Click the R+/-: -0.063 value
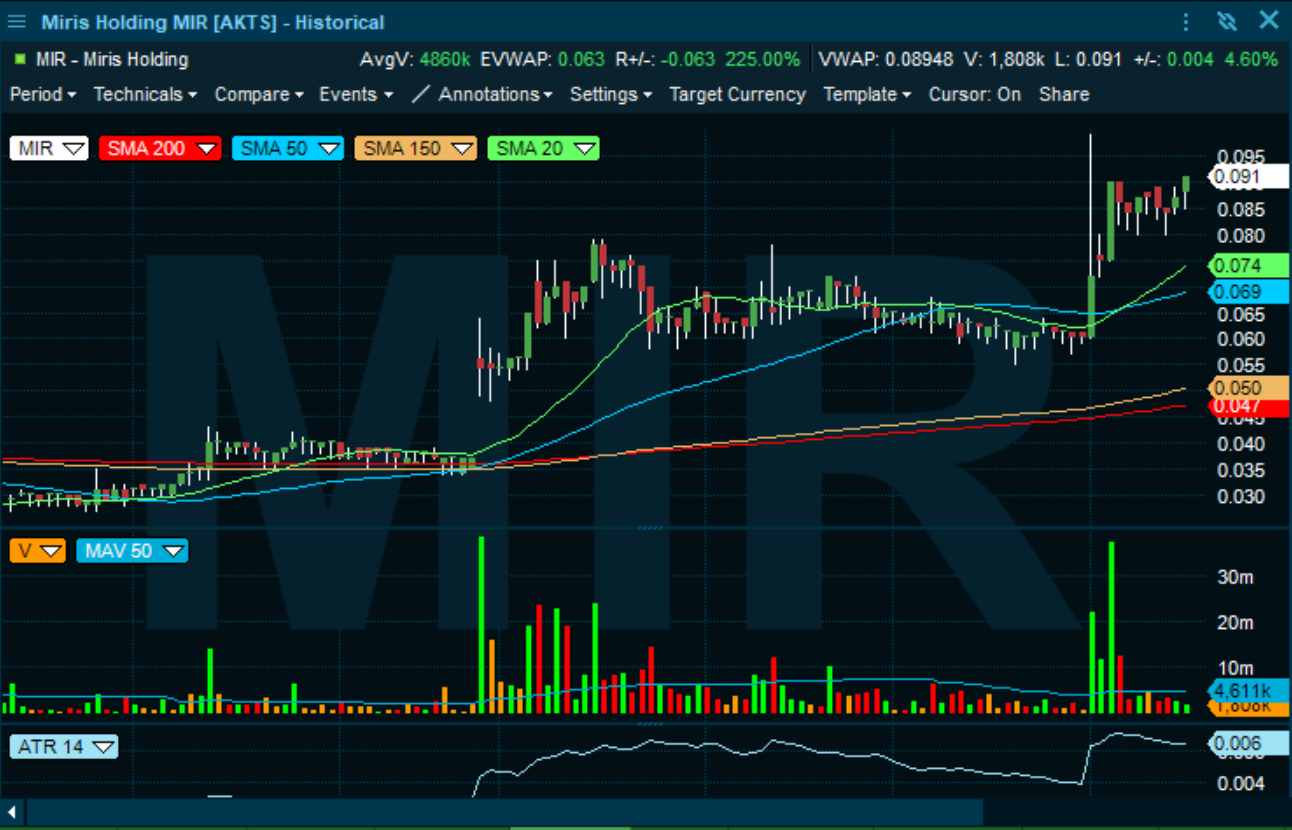The width and height of the screenshot is (1292, 830). [x=665, y=59]
